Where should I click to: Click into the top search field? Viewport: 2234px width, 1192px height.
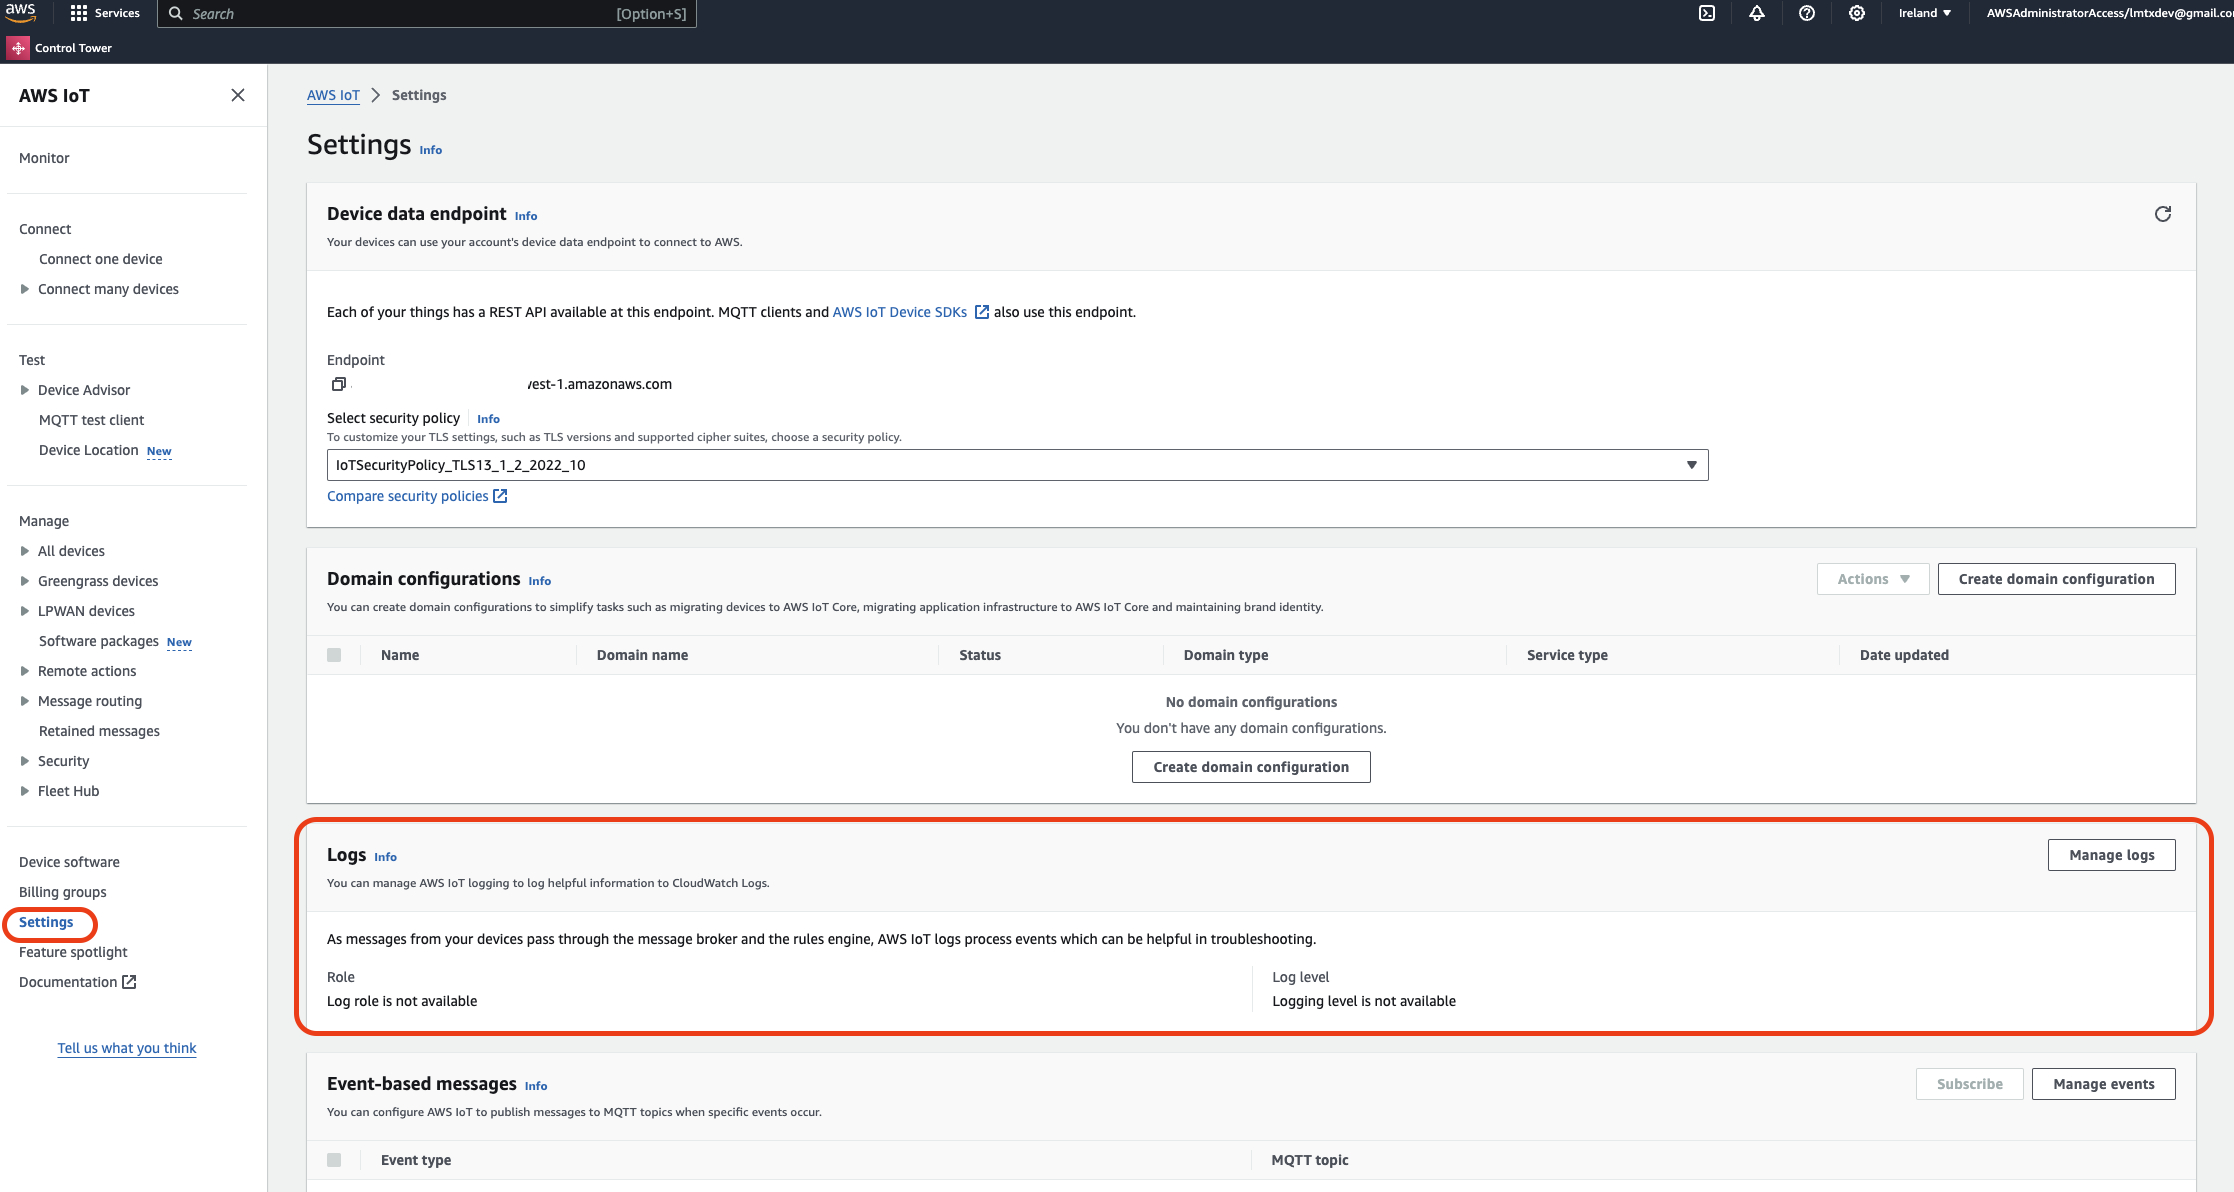tap(426, 14)
